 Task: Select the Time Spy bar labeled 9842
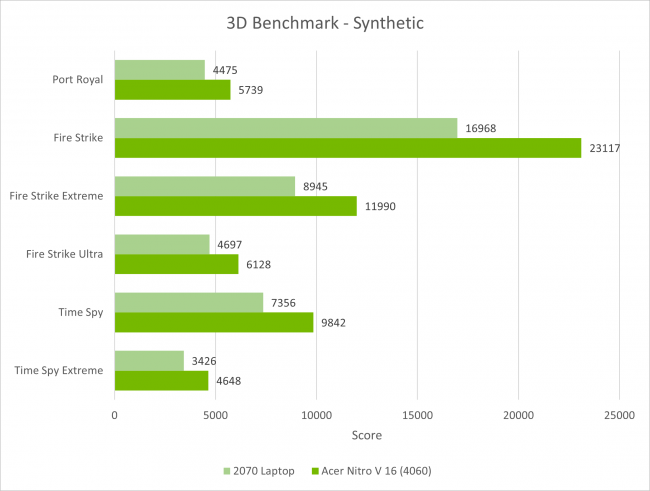214,323
